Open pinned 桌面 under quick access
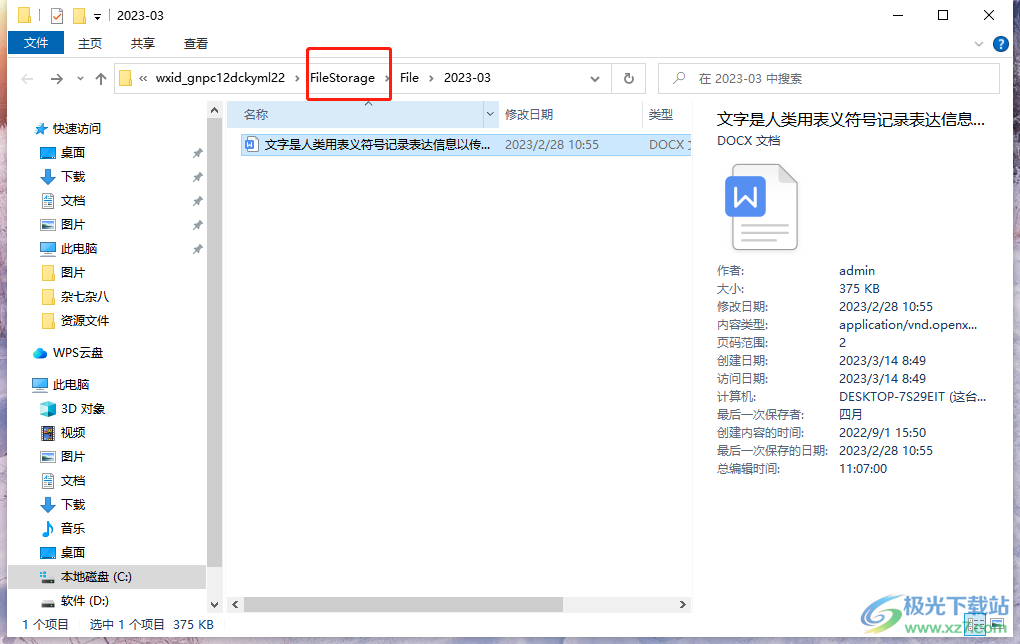The height and width of the screenshot is (644, 1020). click(73, 153)
